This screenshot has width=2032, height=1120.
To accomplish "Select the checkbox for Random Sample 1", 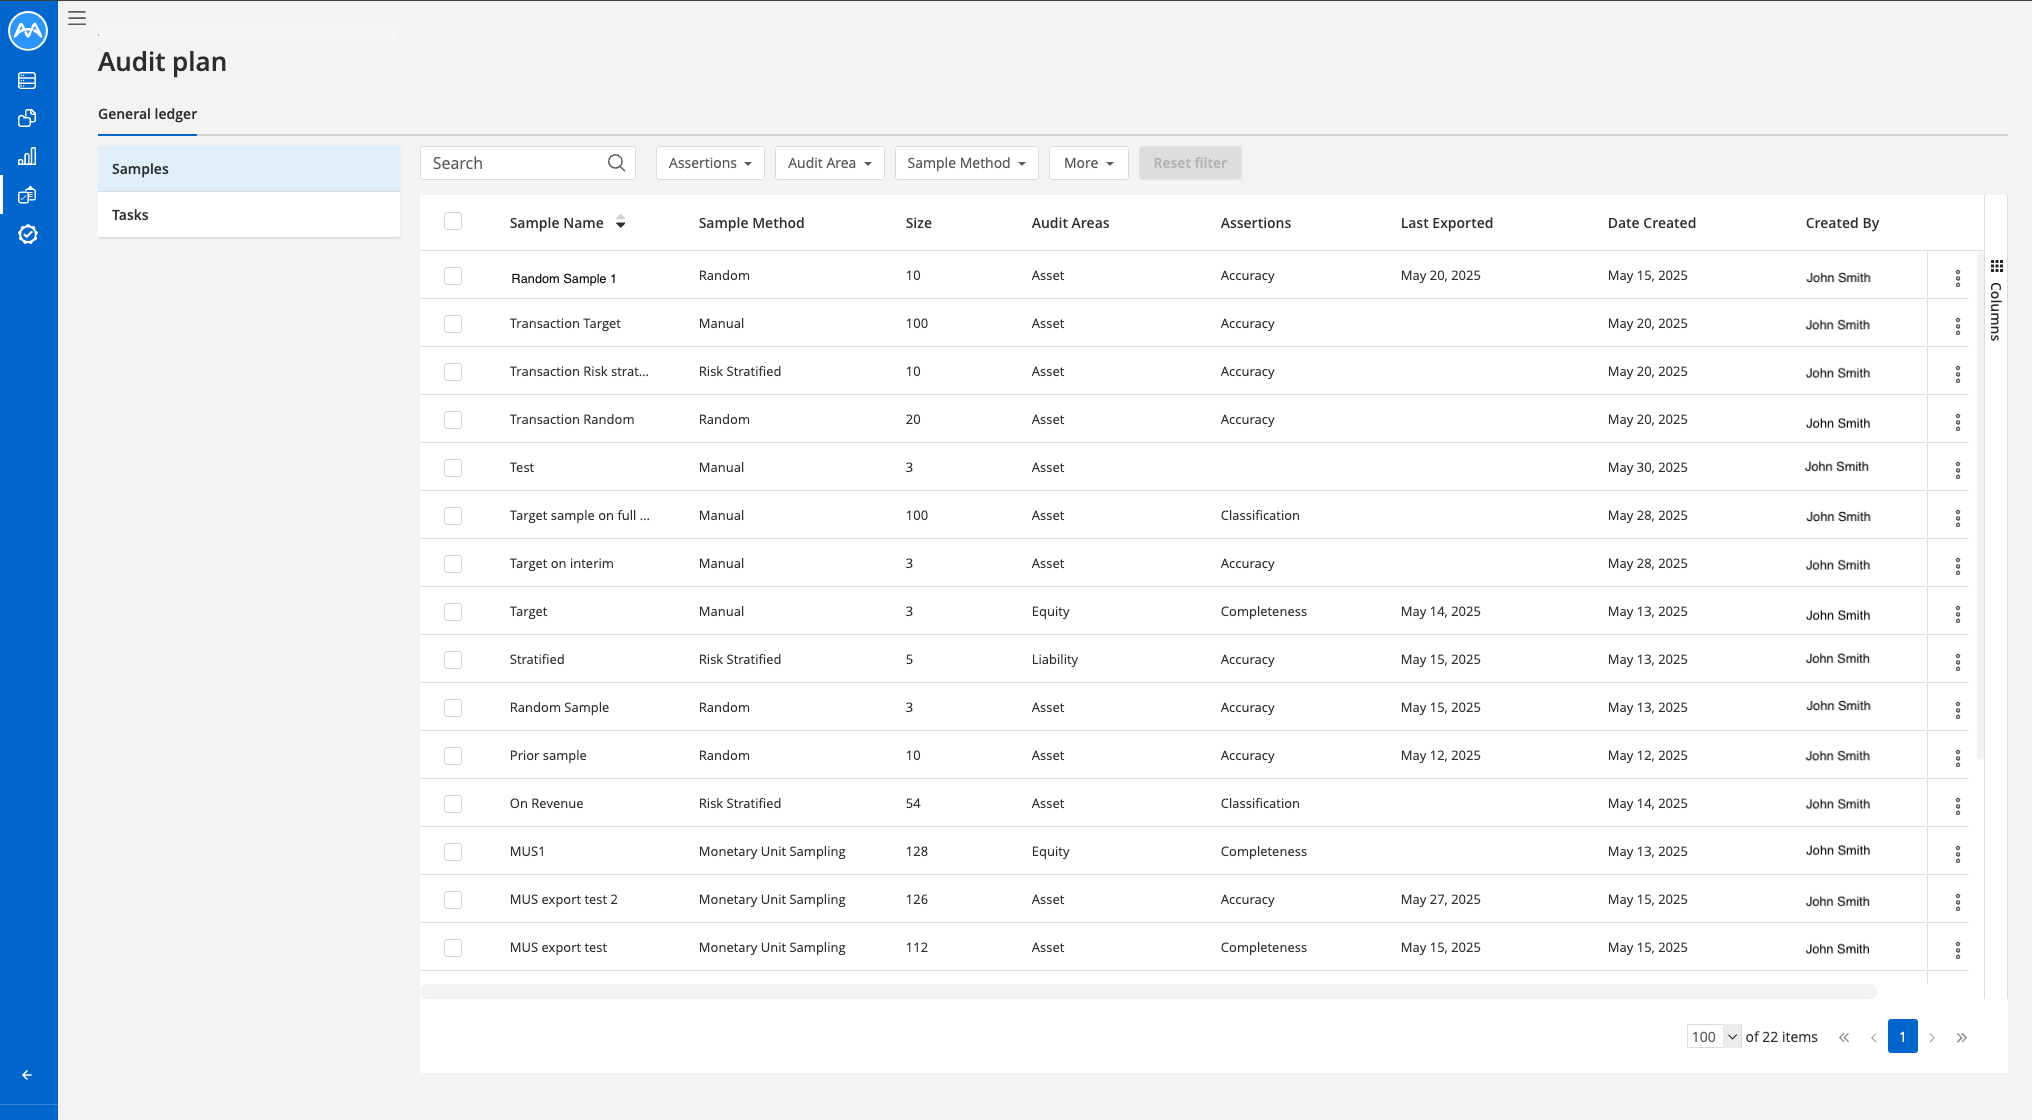I will pos(453,276).
